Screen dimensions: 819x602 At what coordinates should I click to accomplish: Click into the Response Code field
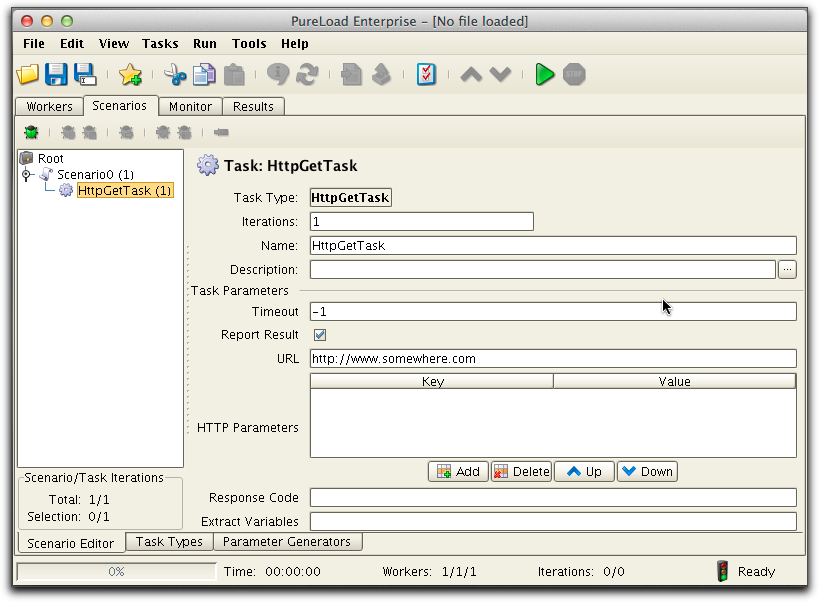553,498
